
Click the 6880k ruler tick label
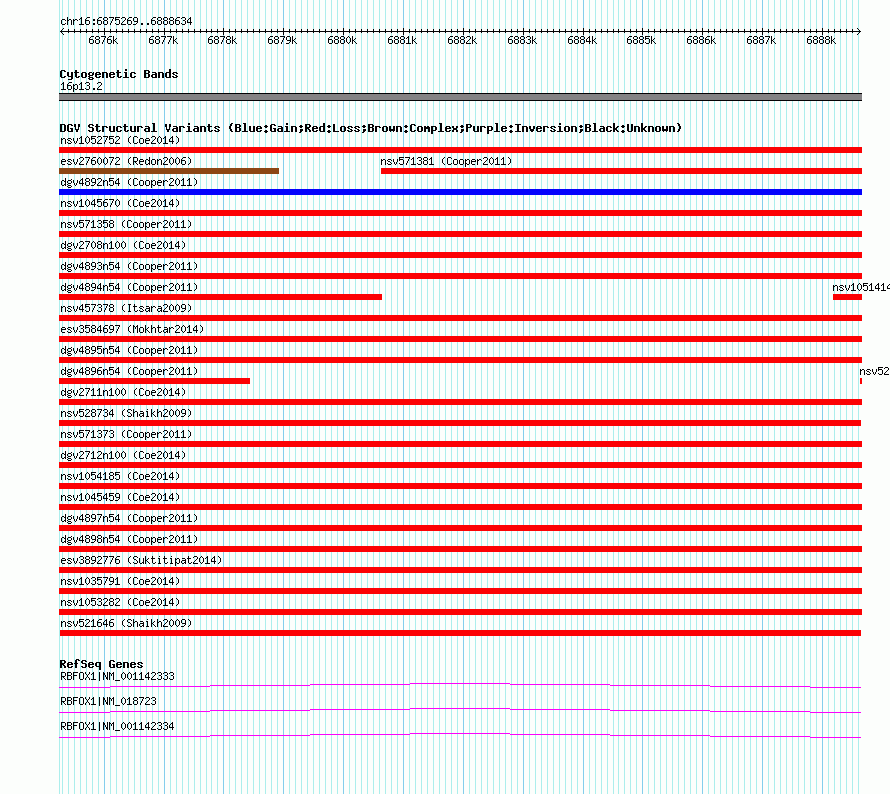[342, 41]
